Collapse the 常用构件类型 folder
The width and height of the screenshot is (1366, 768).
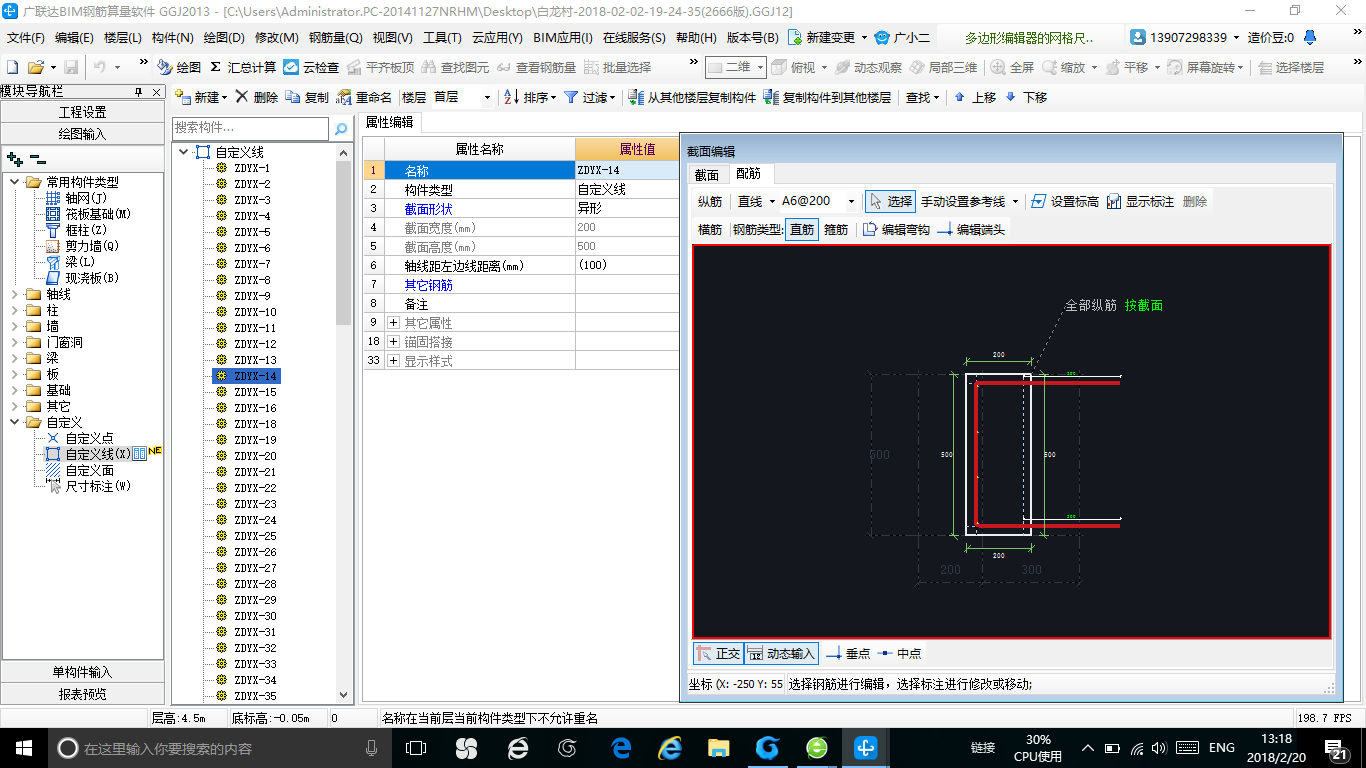pyautogui.click(x=14, y=182)
